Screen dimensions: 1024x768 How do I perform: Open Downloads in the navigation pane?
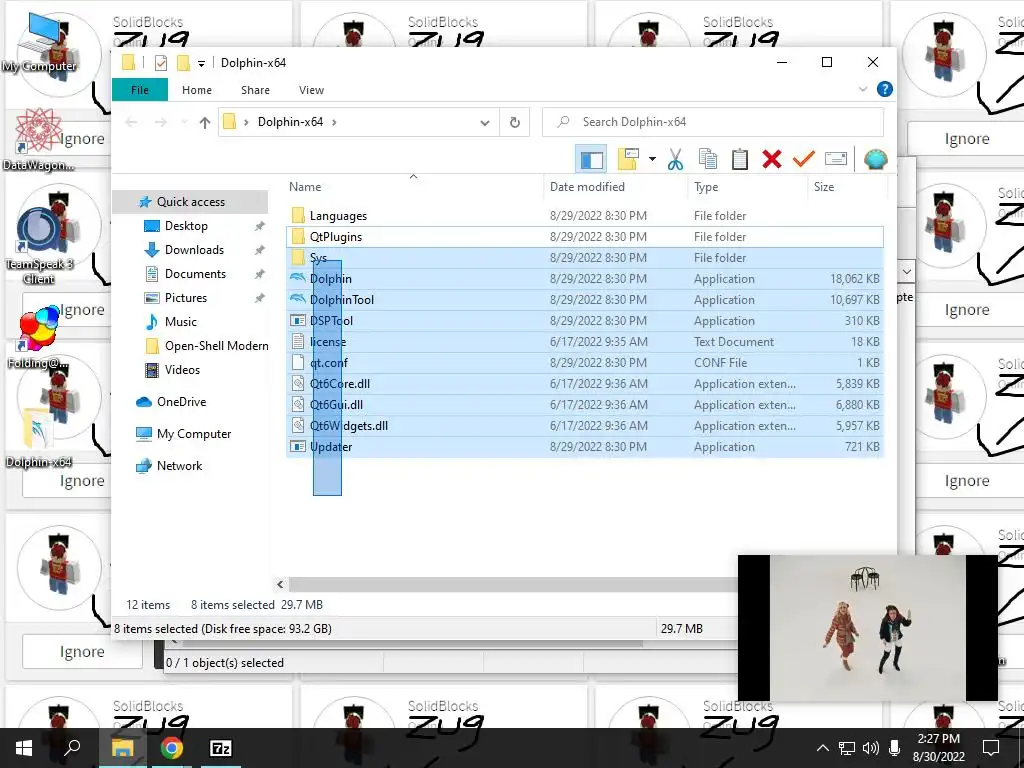pyautogui.click(x=194, y=249)
